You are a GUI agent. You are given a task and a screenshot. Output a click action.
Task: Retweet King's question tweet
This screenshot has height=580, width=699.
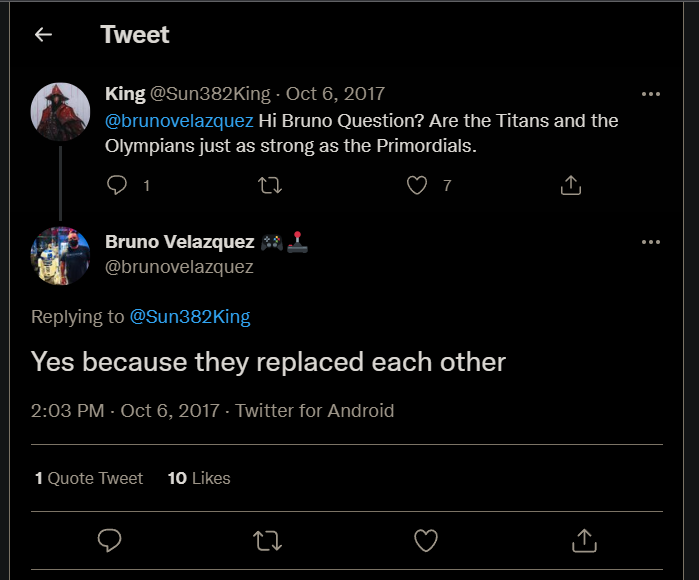[x=270, y=185]
